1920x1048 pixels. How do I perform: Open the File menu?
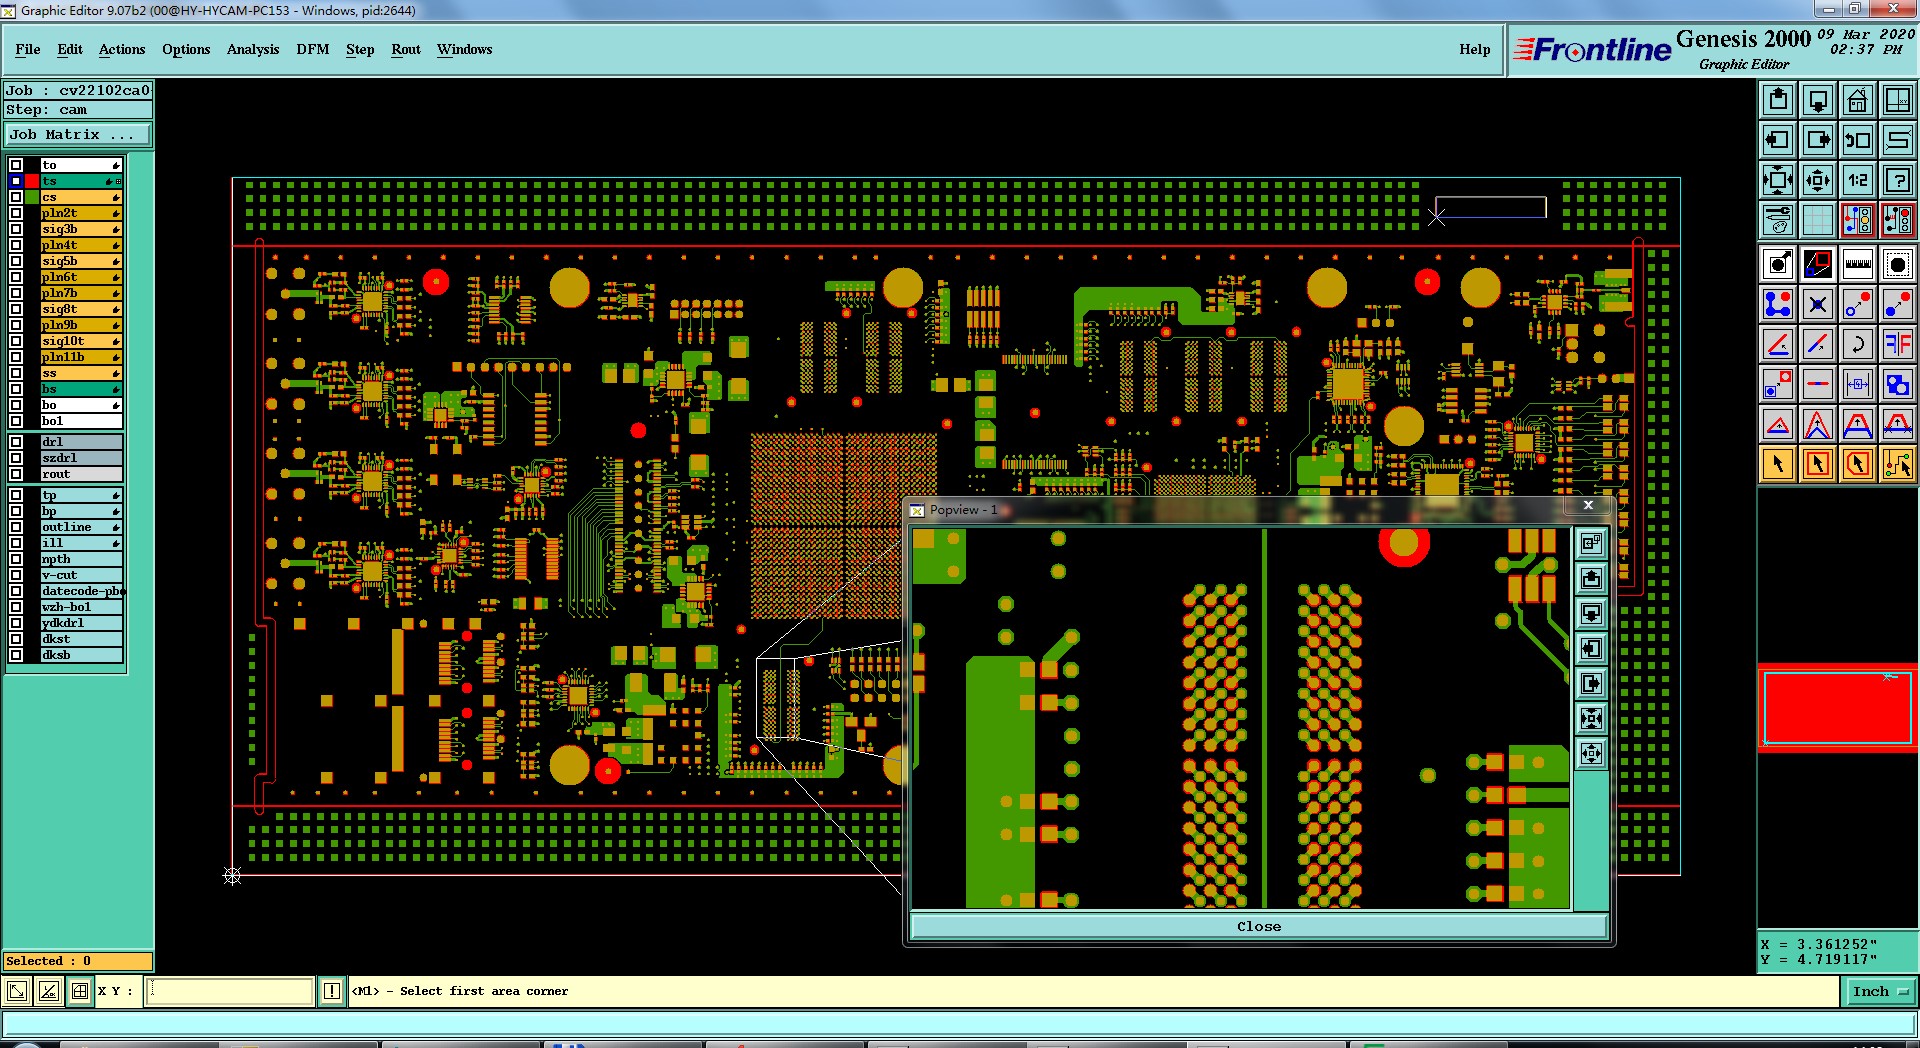pyautogui.click(x=28, y=49)
